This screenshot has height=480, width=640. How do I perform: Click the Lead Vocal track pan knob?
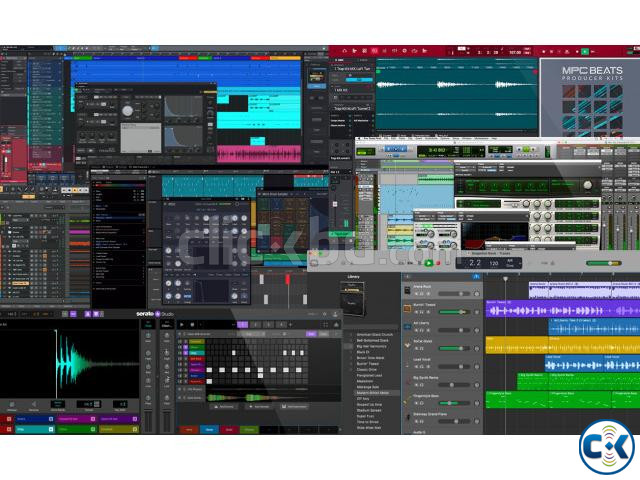pos(476,367)
